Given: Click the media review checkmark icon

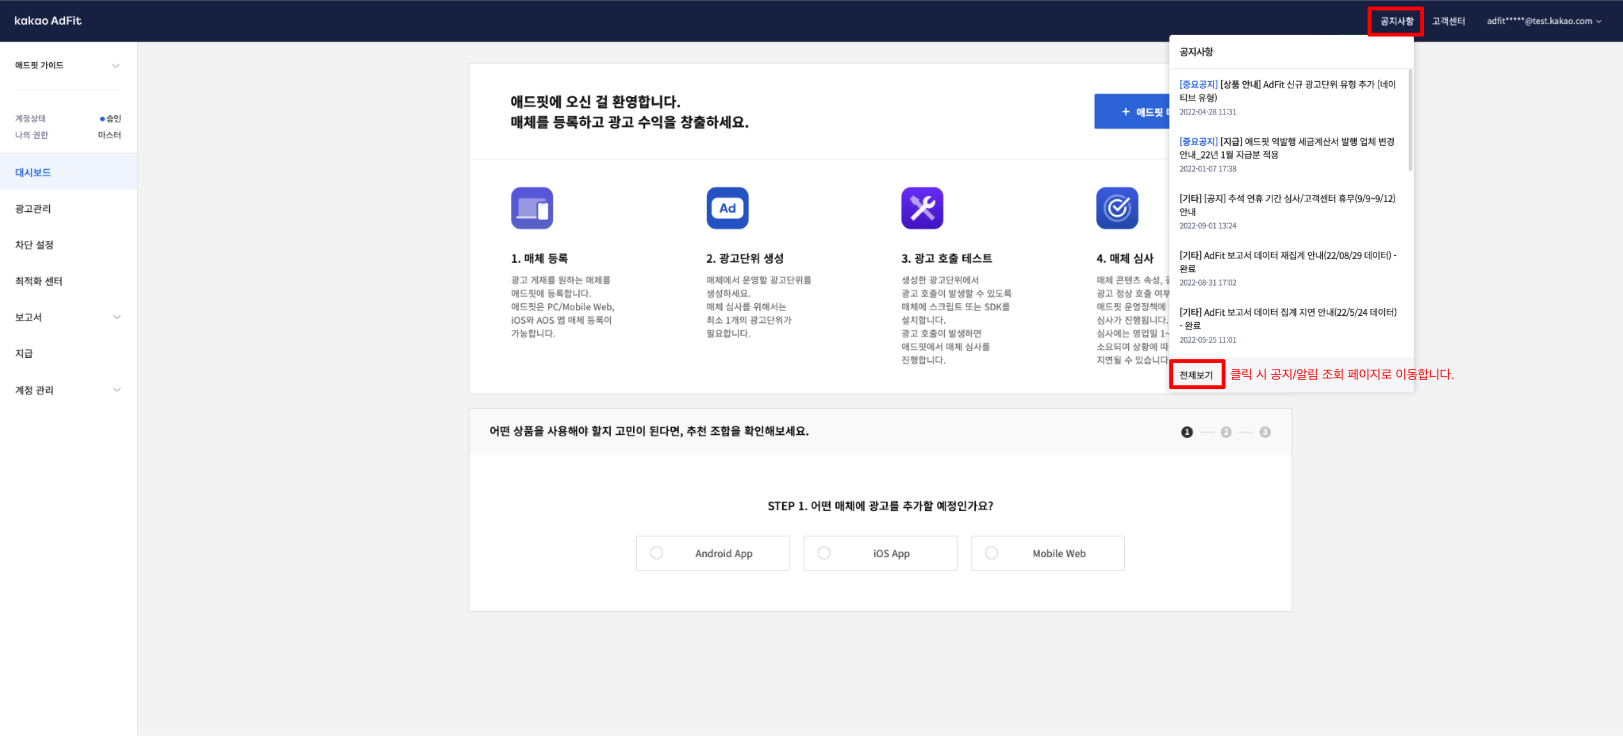Looking at the screenshot, I should click(x=1117, y=208).
